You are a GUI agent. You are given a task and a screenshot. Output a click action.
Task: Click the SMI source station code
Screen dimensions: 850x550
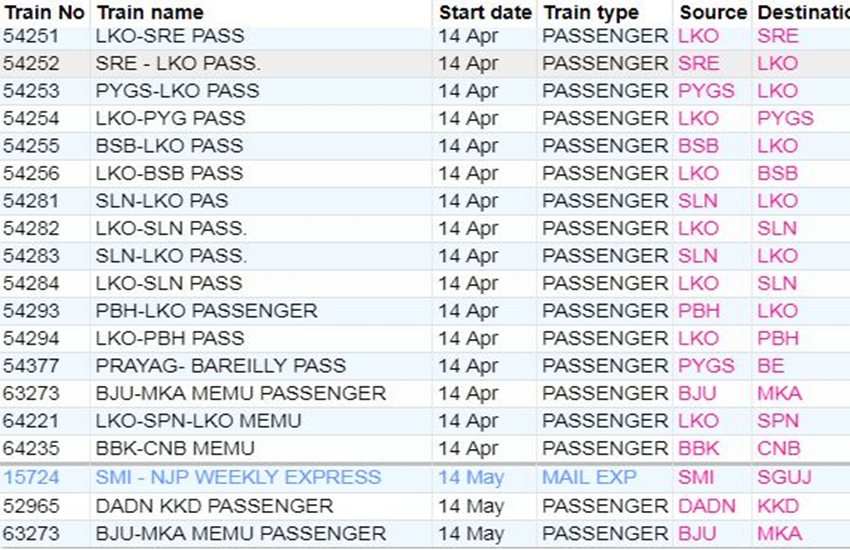click(696, 478)
